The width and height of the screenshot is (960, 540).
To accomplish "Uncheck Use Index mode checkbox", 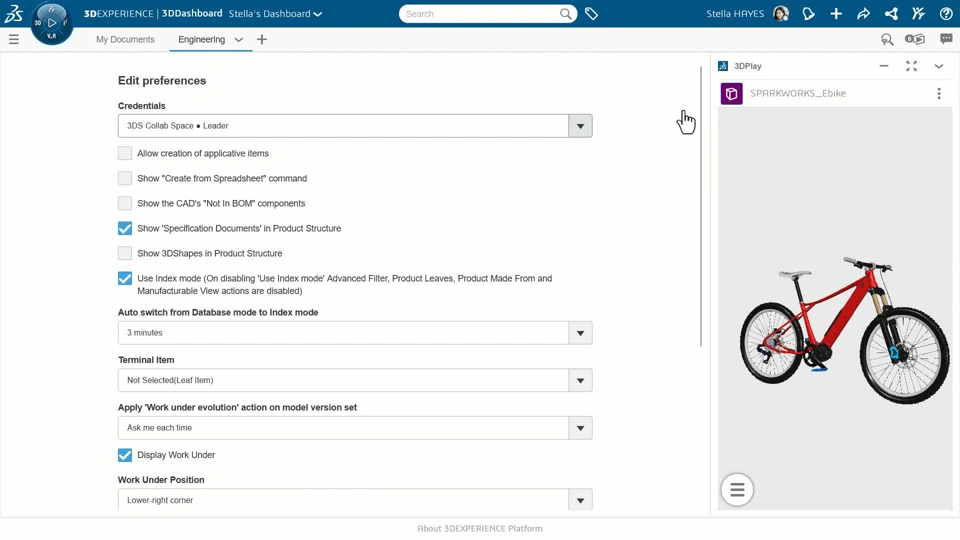I will tap(125, 278).
